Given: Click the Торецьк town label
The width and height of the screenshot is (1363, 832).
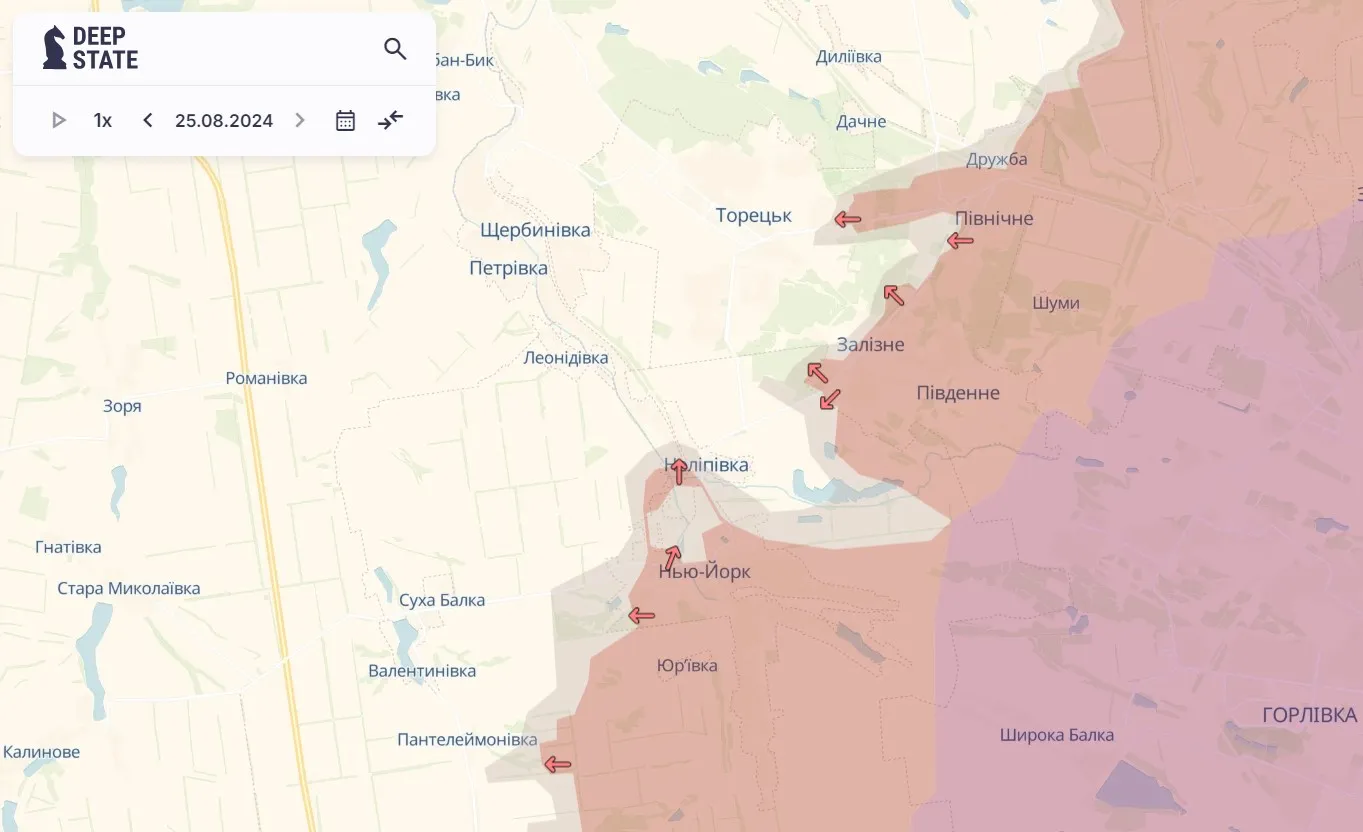Looking at the screenshot, I should (753, 214).
